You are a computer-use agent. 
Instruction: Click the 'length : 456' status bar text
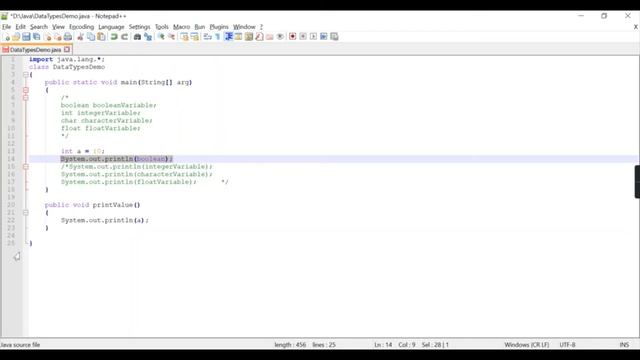pyautogui.click(x=290, y=345)
